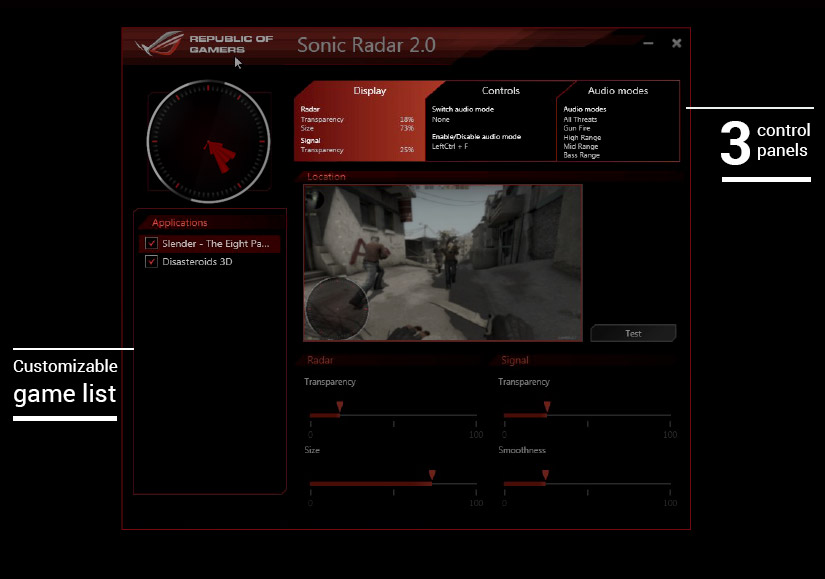
Task: Open the Controls tab
Action: point(500,91)
